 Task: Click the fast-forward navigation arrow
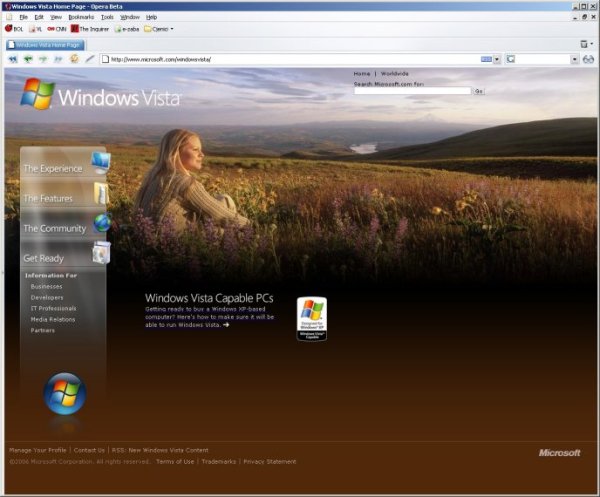coord(58,59)
